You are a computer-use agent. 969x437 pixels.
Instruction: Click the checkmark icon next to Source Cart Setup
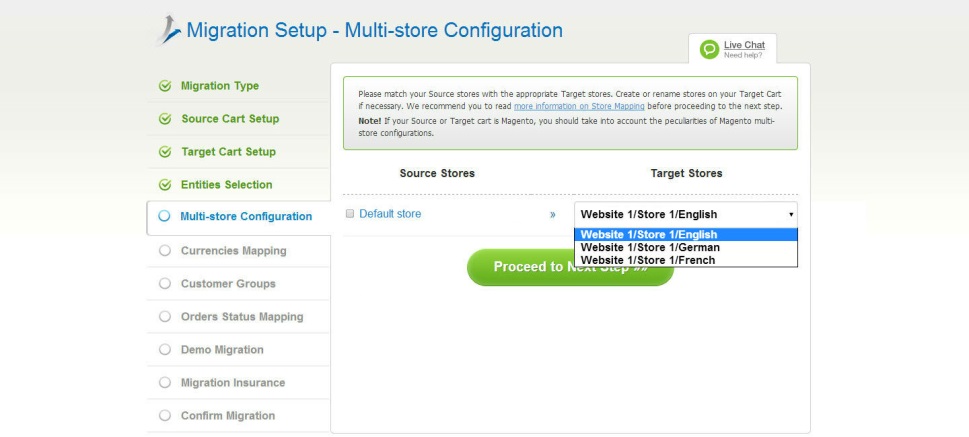click(164, 119)
